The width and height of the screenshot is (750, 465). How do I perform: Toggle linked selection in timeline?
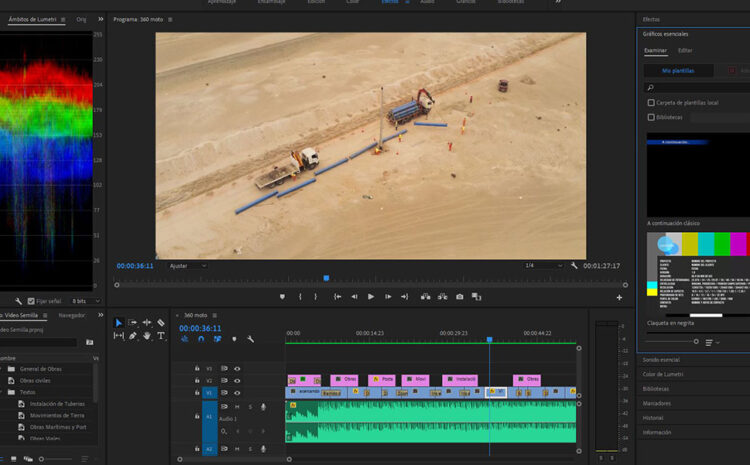[x=218, y=339]
